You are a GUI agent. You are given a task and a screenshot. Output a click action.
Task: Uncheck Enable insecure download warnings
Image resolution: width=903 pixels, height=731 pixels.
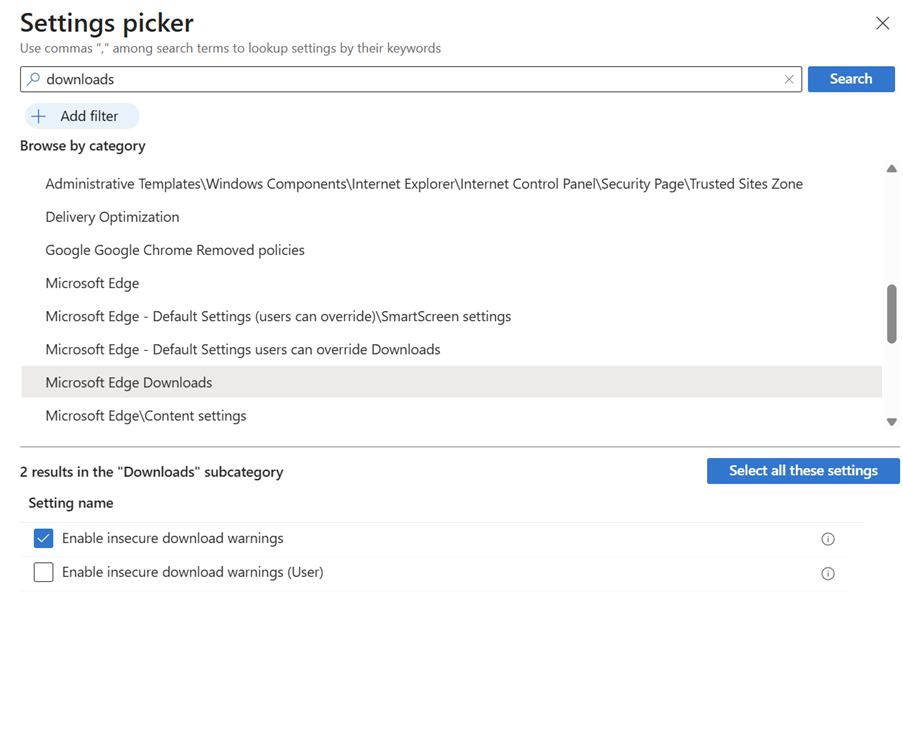tap(43, 539)
